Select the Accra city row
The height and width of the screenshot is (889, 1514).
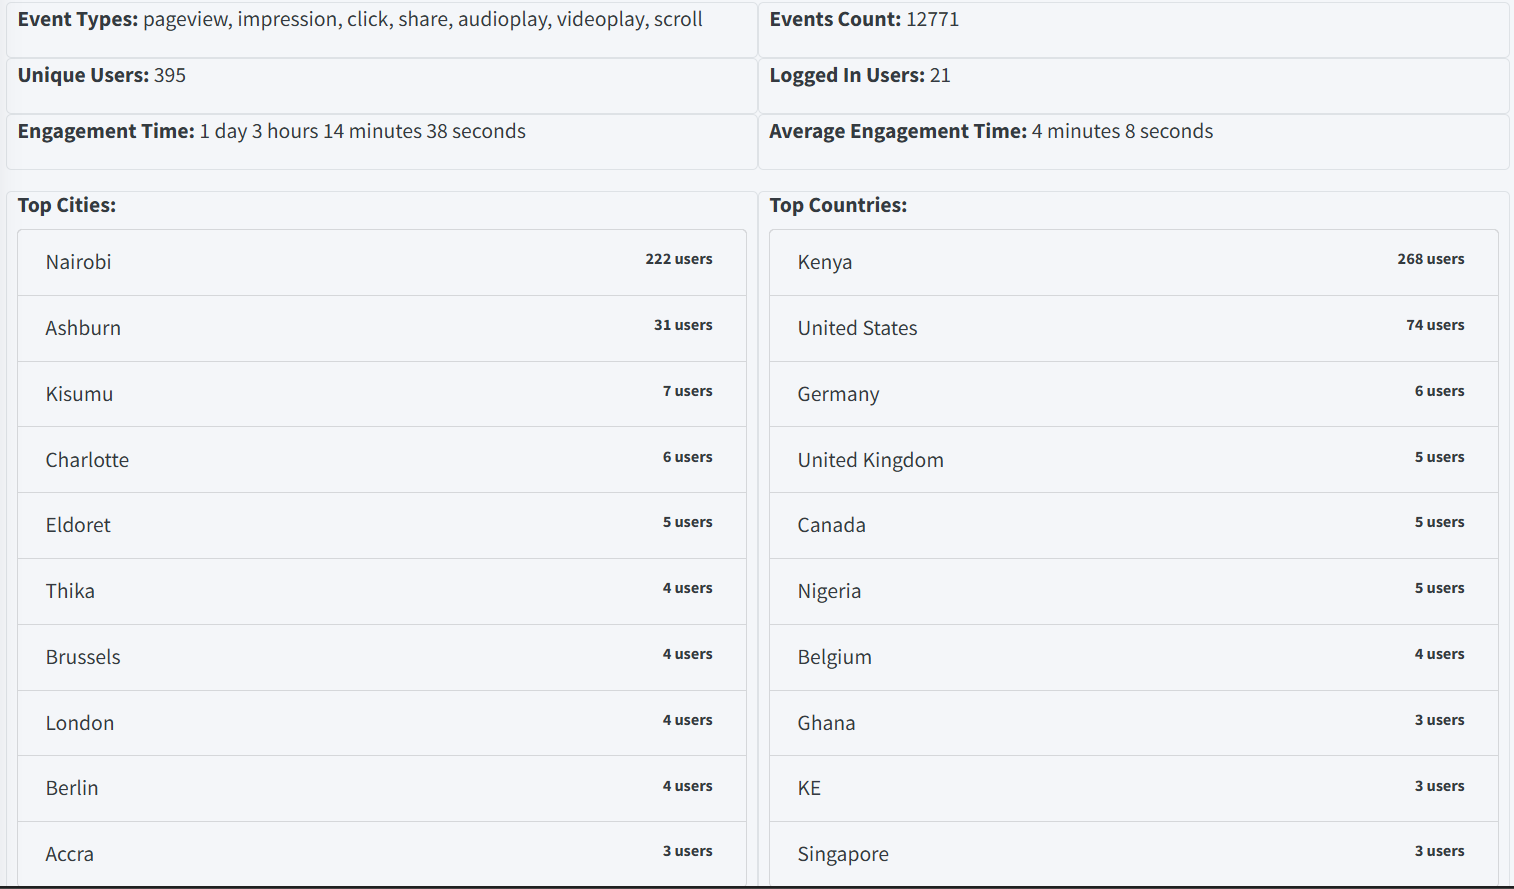coord(381,853)
